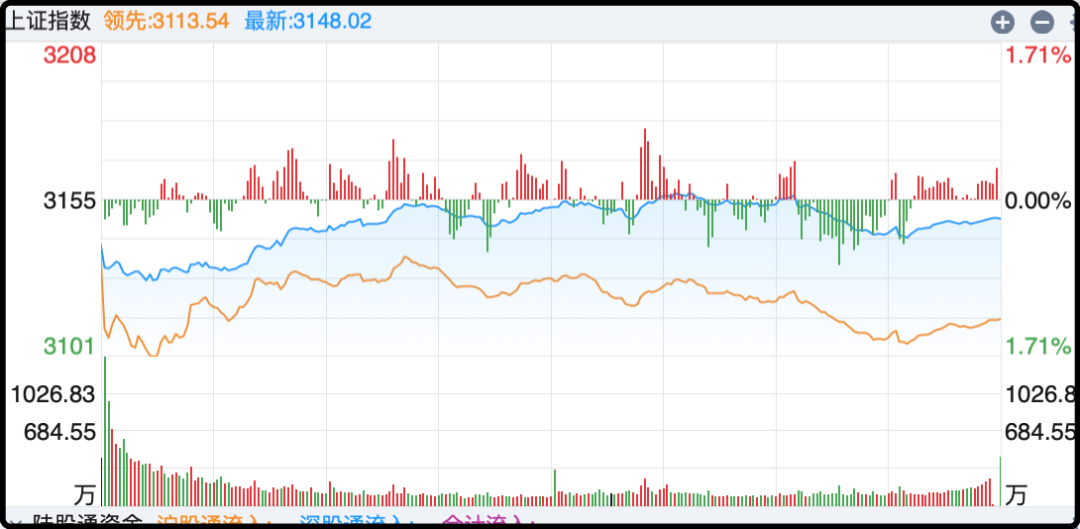This screenshot has width=1080, height=529.
Task: Click the plus zoom-in icon
Action: point(1002,22)
